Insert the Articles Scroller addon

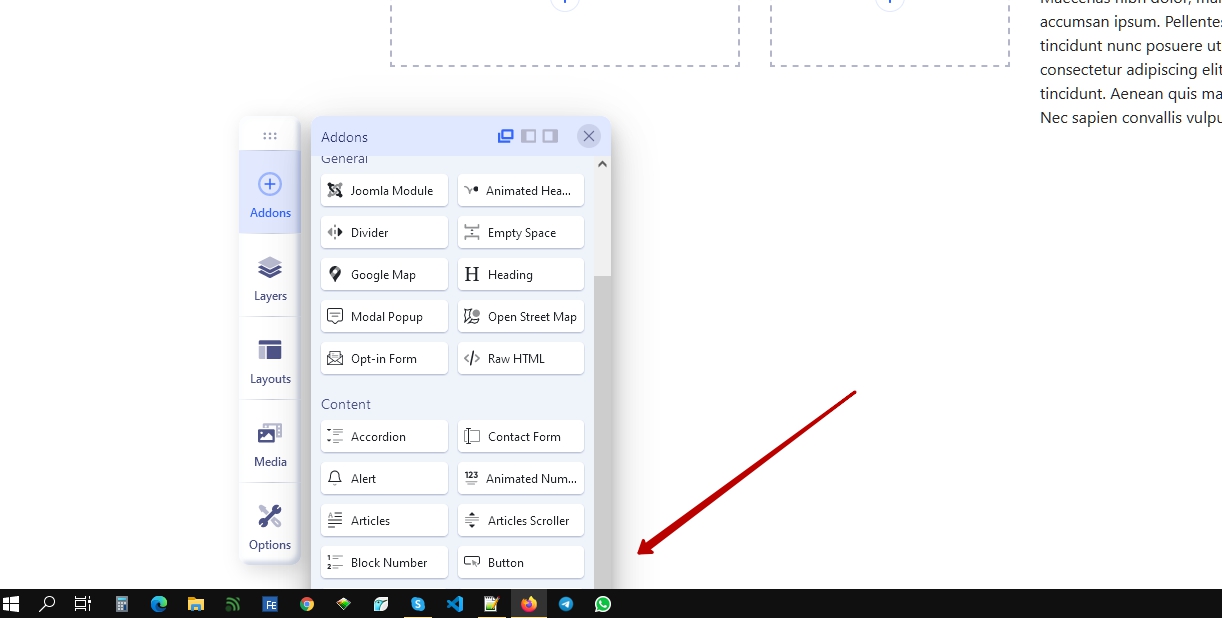(x=521, y=521)
